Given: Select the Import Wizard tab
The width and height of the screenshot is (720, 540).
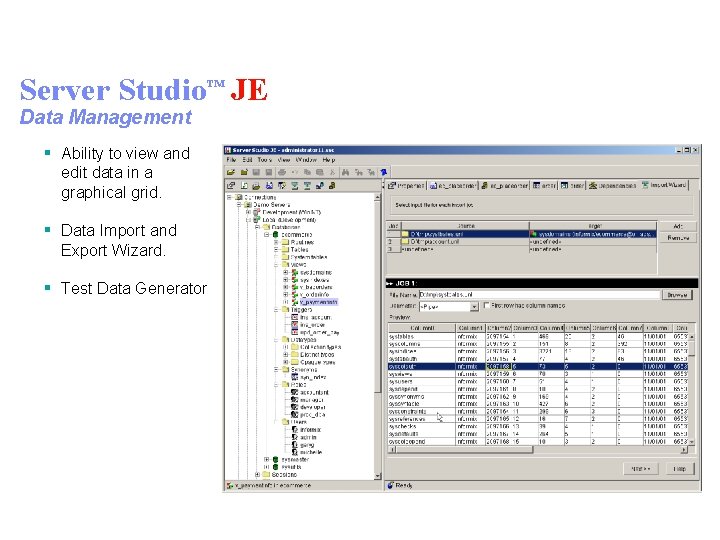Looking at the screenshot, I should 664,185.
